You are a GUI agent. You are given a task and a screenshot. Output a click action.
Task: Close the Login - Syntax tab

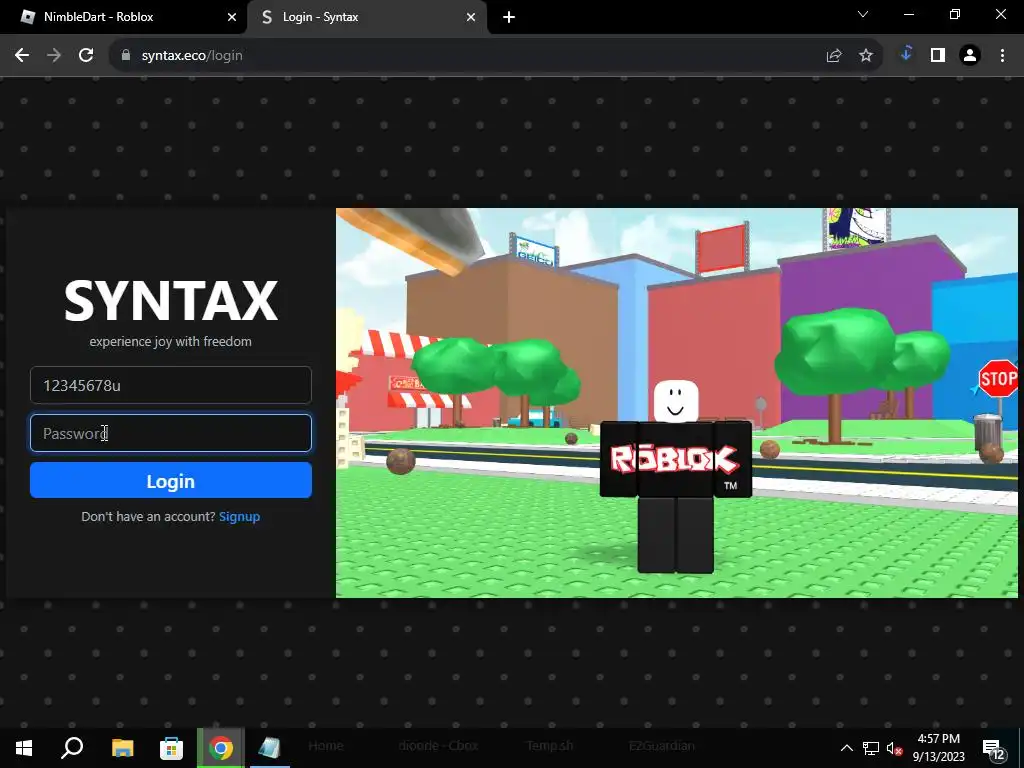coord(471,17)
